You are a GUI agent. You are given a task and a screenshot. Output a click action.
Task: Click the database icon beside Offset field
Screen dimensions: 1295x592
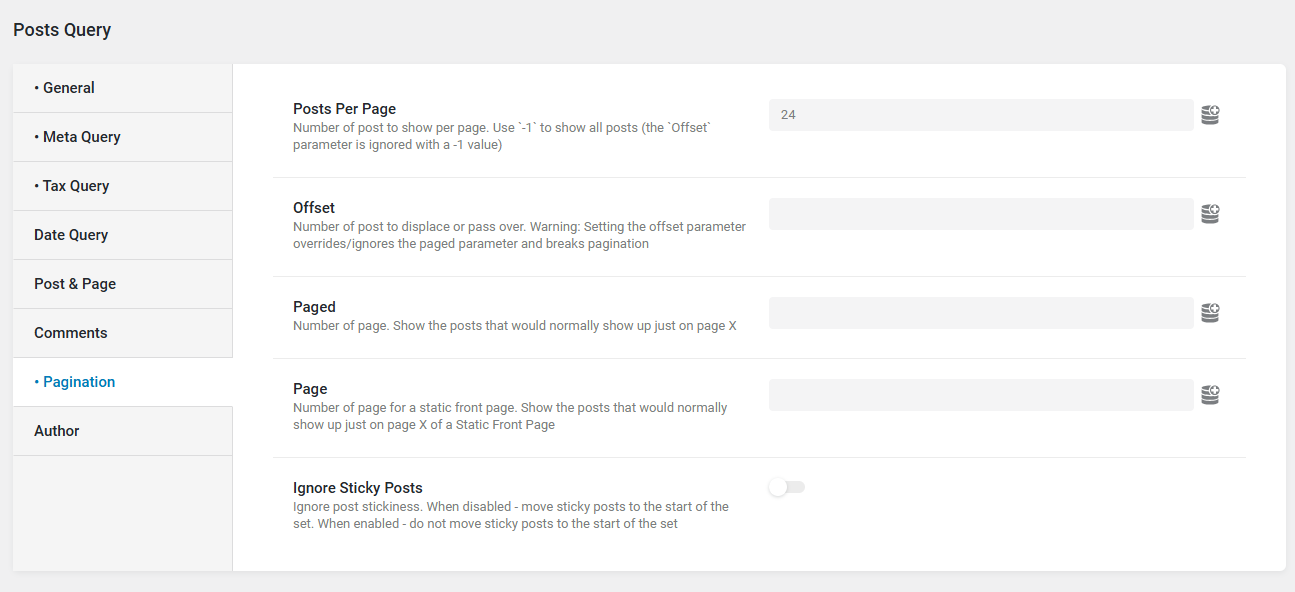coord(1210,214)
